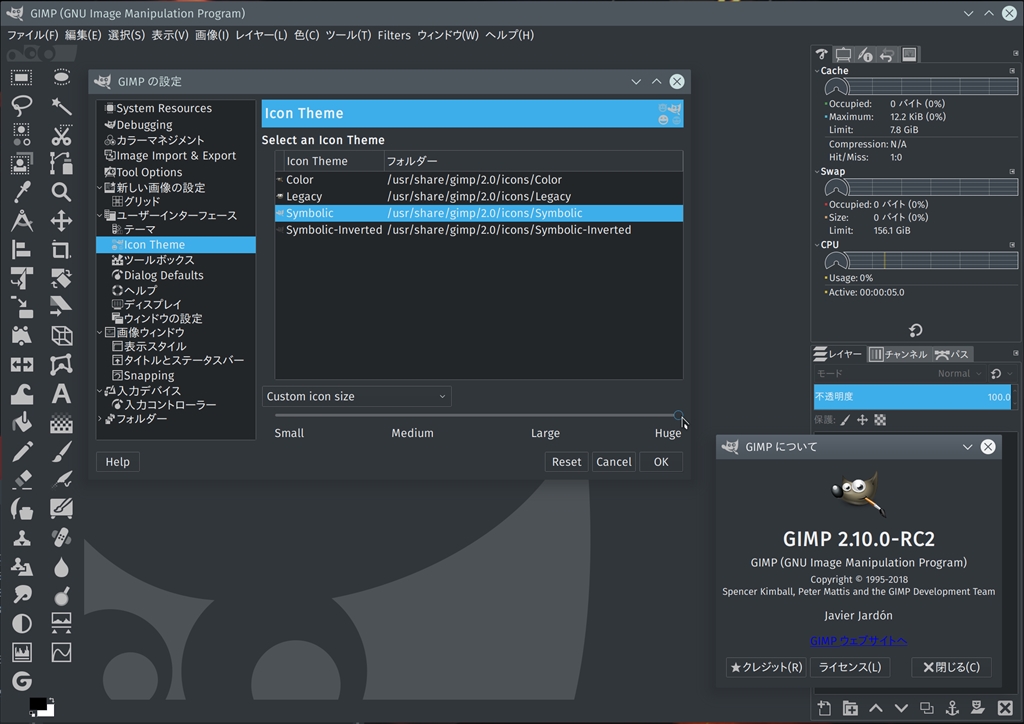Screen dimensions: 1024x724
Task: Click OK in GIMP の設定 dialog
Action: (661, 462)
